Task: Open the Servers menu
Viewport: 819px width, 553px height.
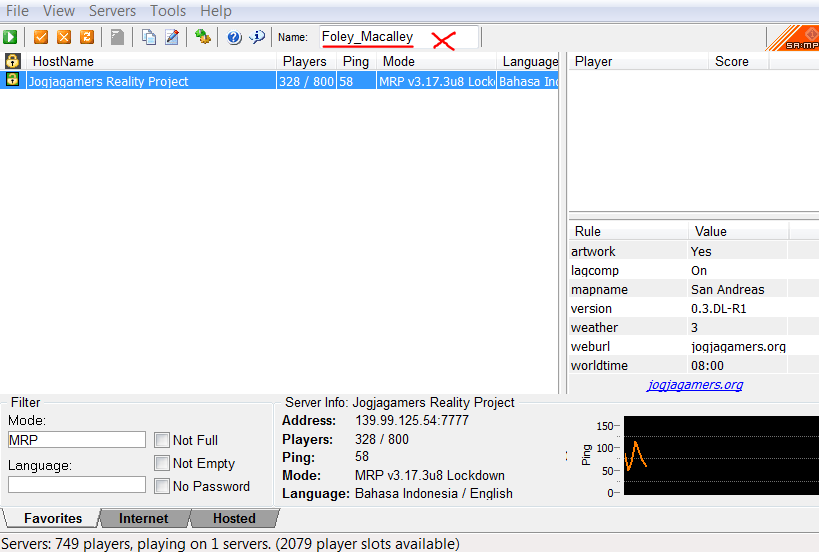Action: [112, 10]
